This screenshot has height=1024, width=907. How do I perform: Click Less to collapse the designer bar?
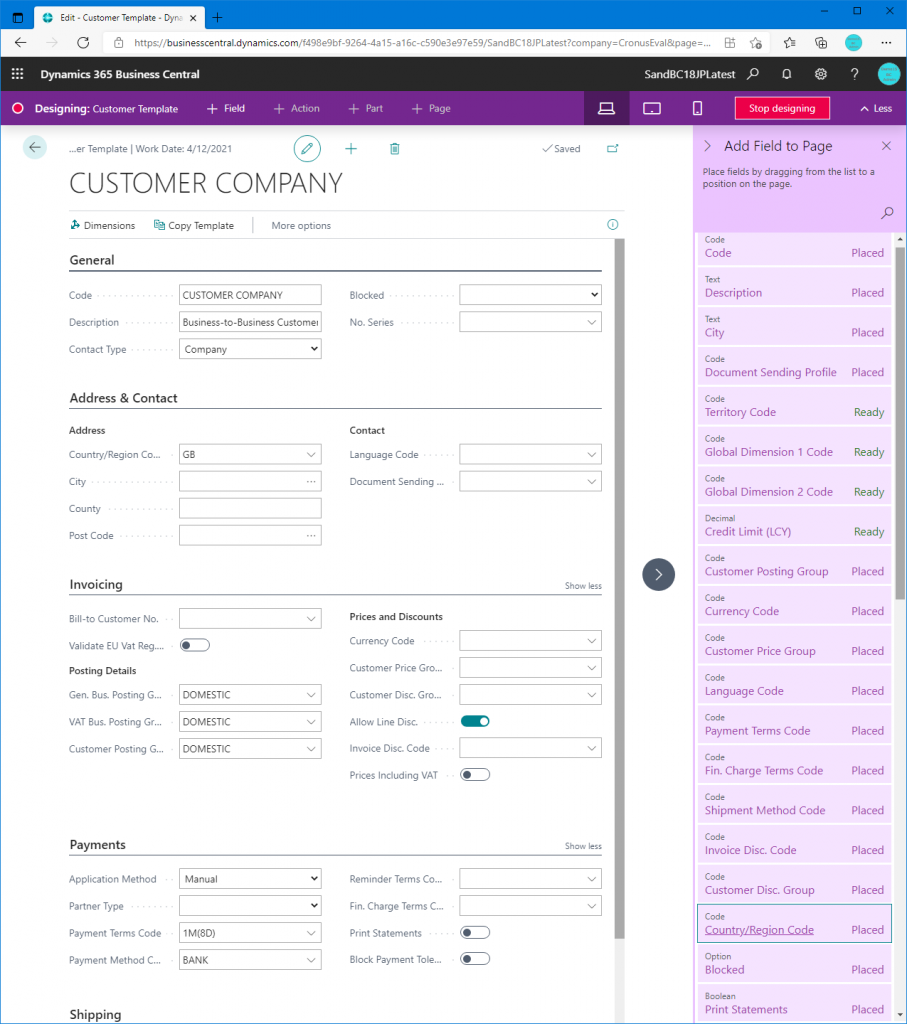[x=876, y=108]
